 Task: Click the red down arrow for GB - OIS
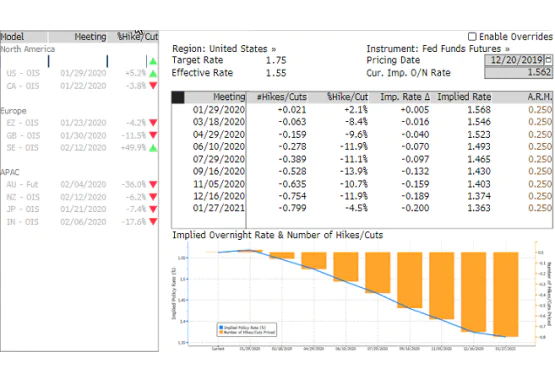click(153, 135)
